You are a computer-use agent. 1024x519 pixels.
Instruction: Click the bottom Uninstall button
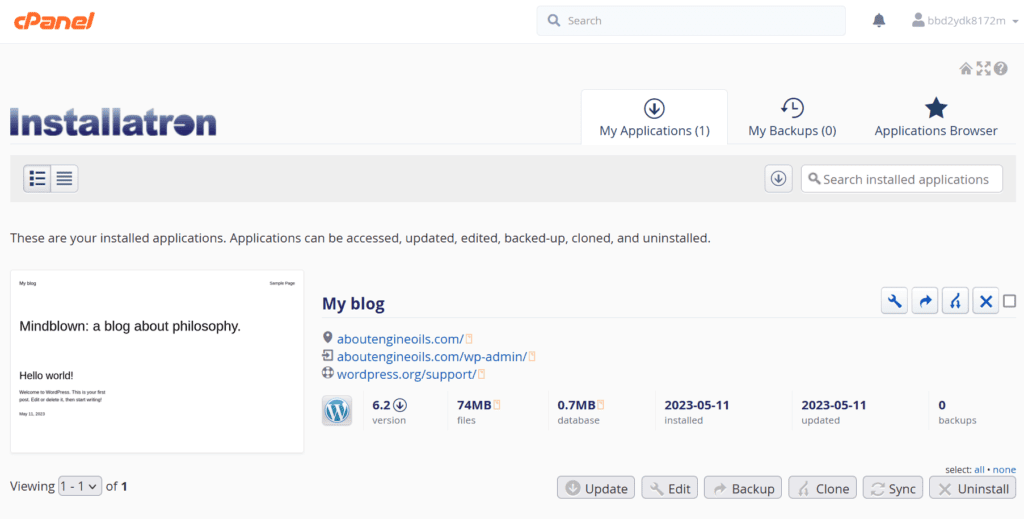coord(972,488)
